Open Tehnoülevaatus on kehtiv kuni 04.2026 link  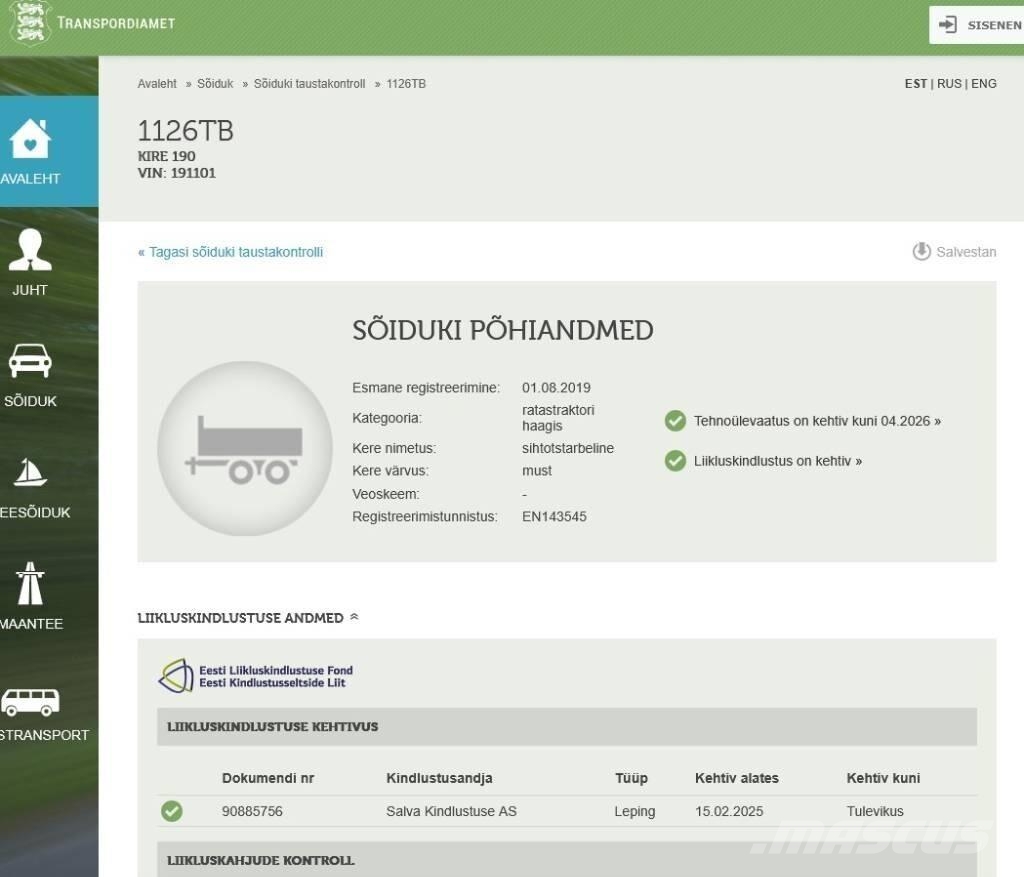(817, 421)
